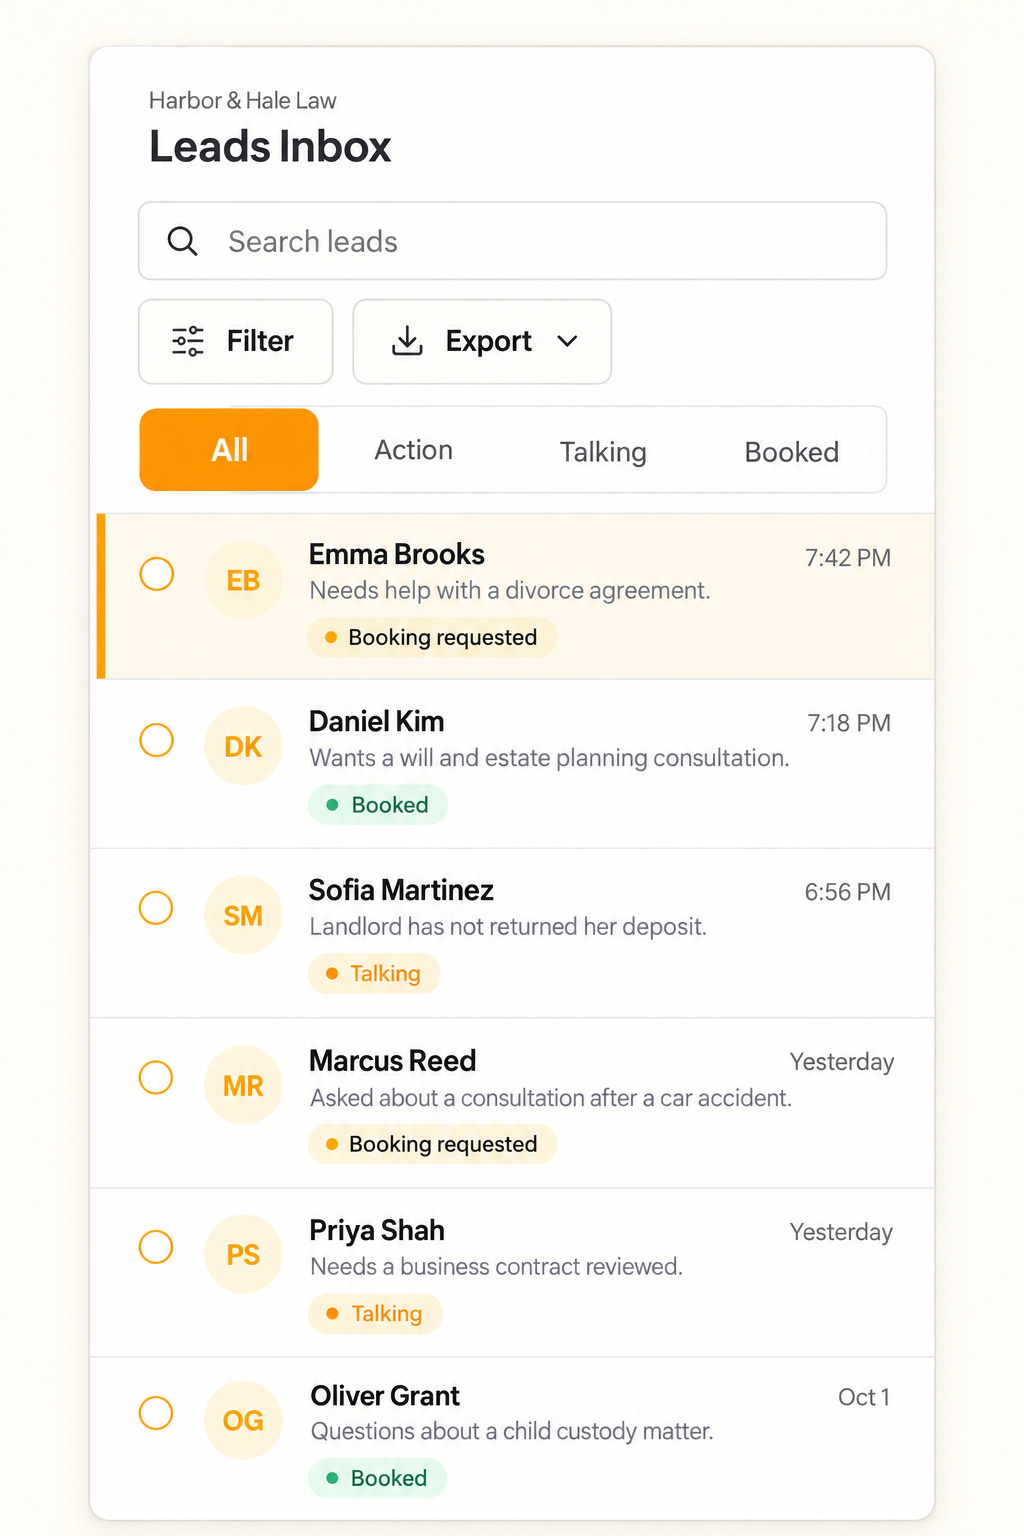Click 'Needs help with a divorce agreement.' text

coord(510,591)
